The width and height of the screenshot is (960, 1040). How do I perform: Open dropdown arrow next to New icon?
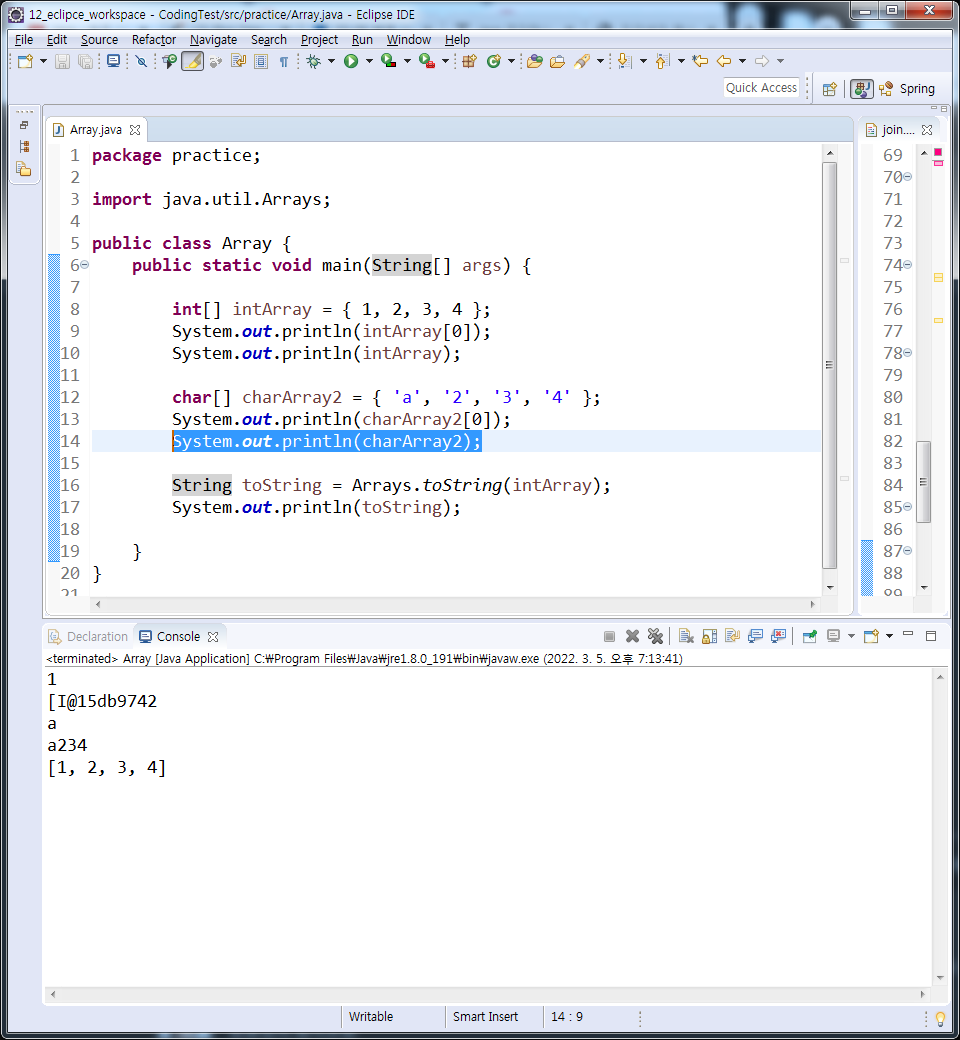tap(43, 62)
